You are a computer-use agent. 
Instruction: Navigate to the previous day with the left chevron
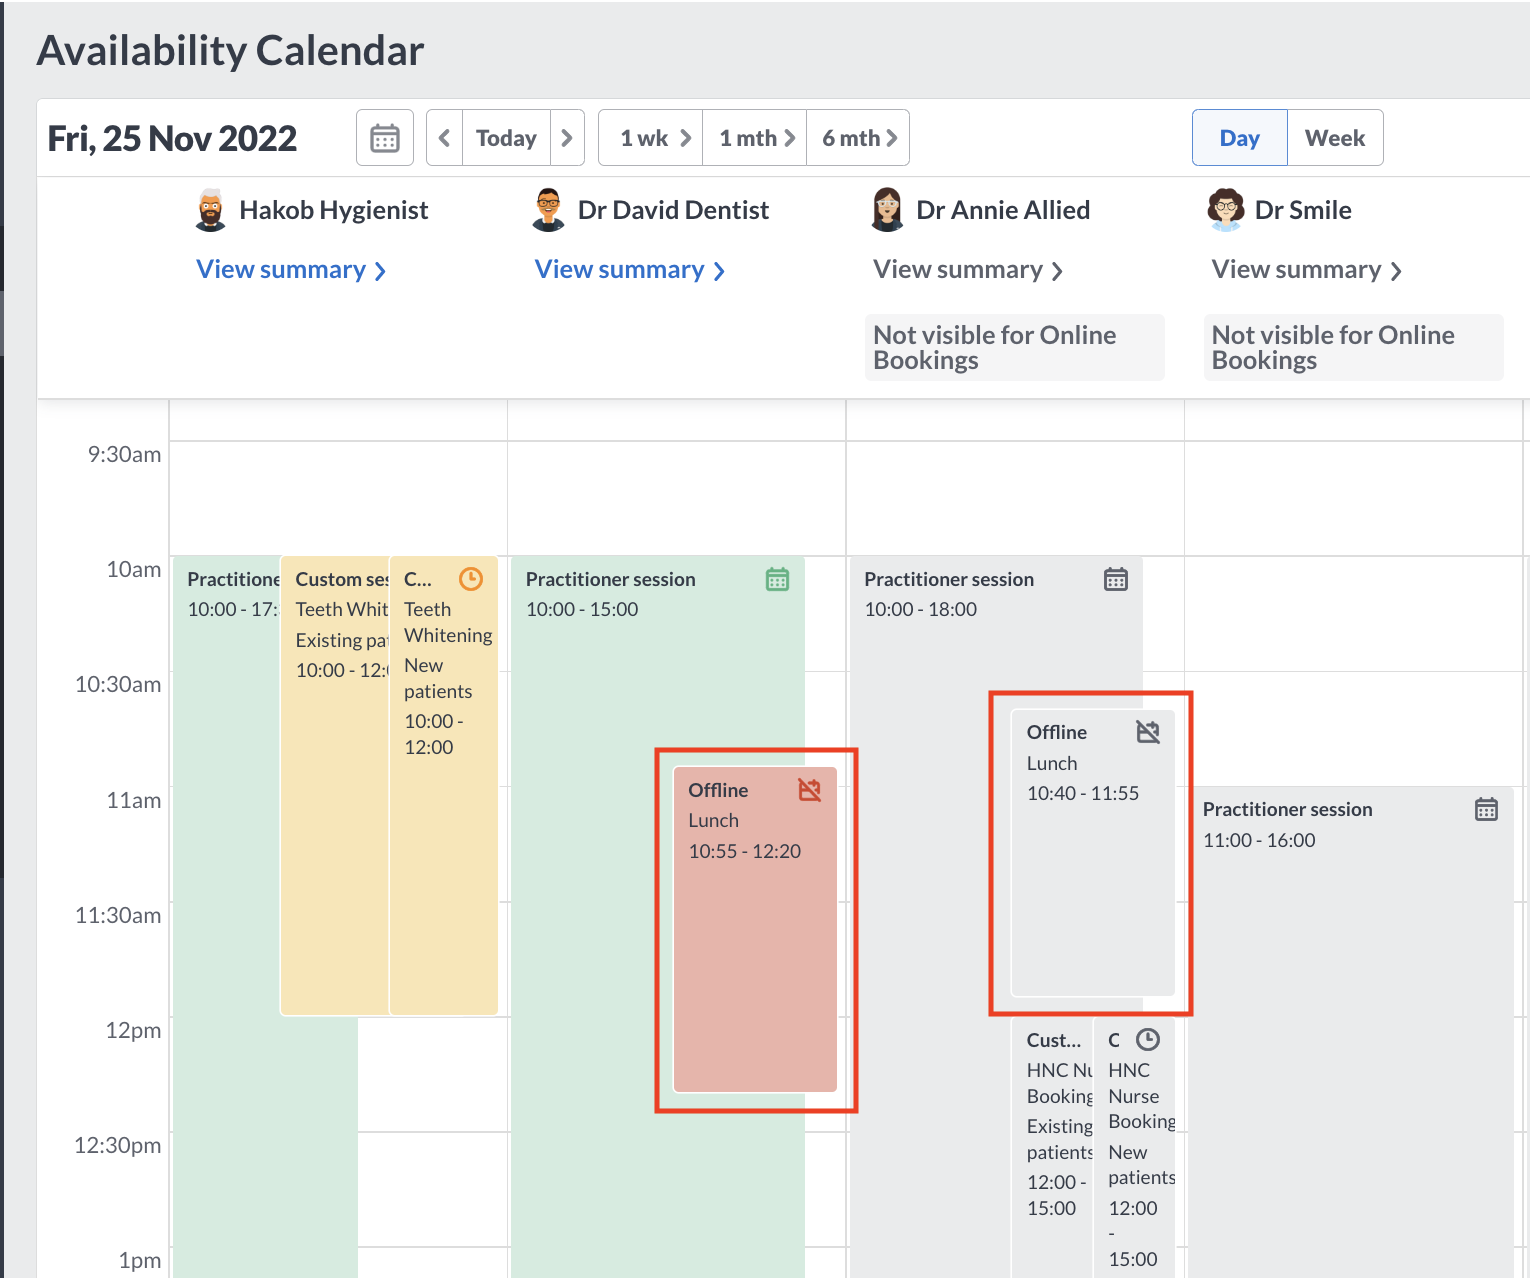pos(443,137)
